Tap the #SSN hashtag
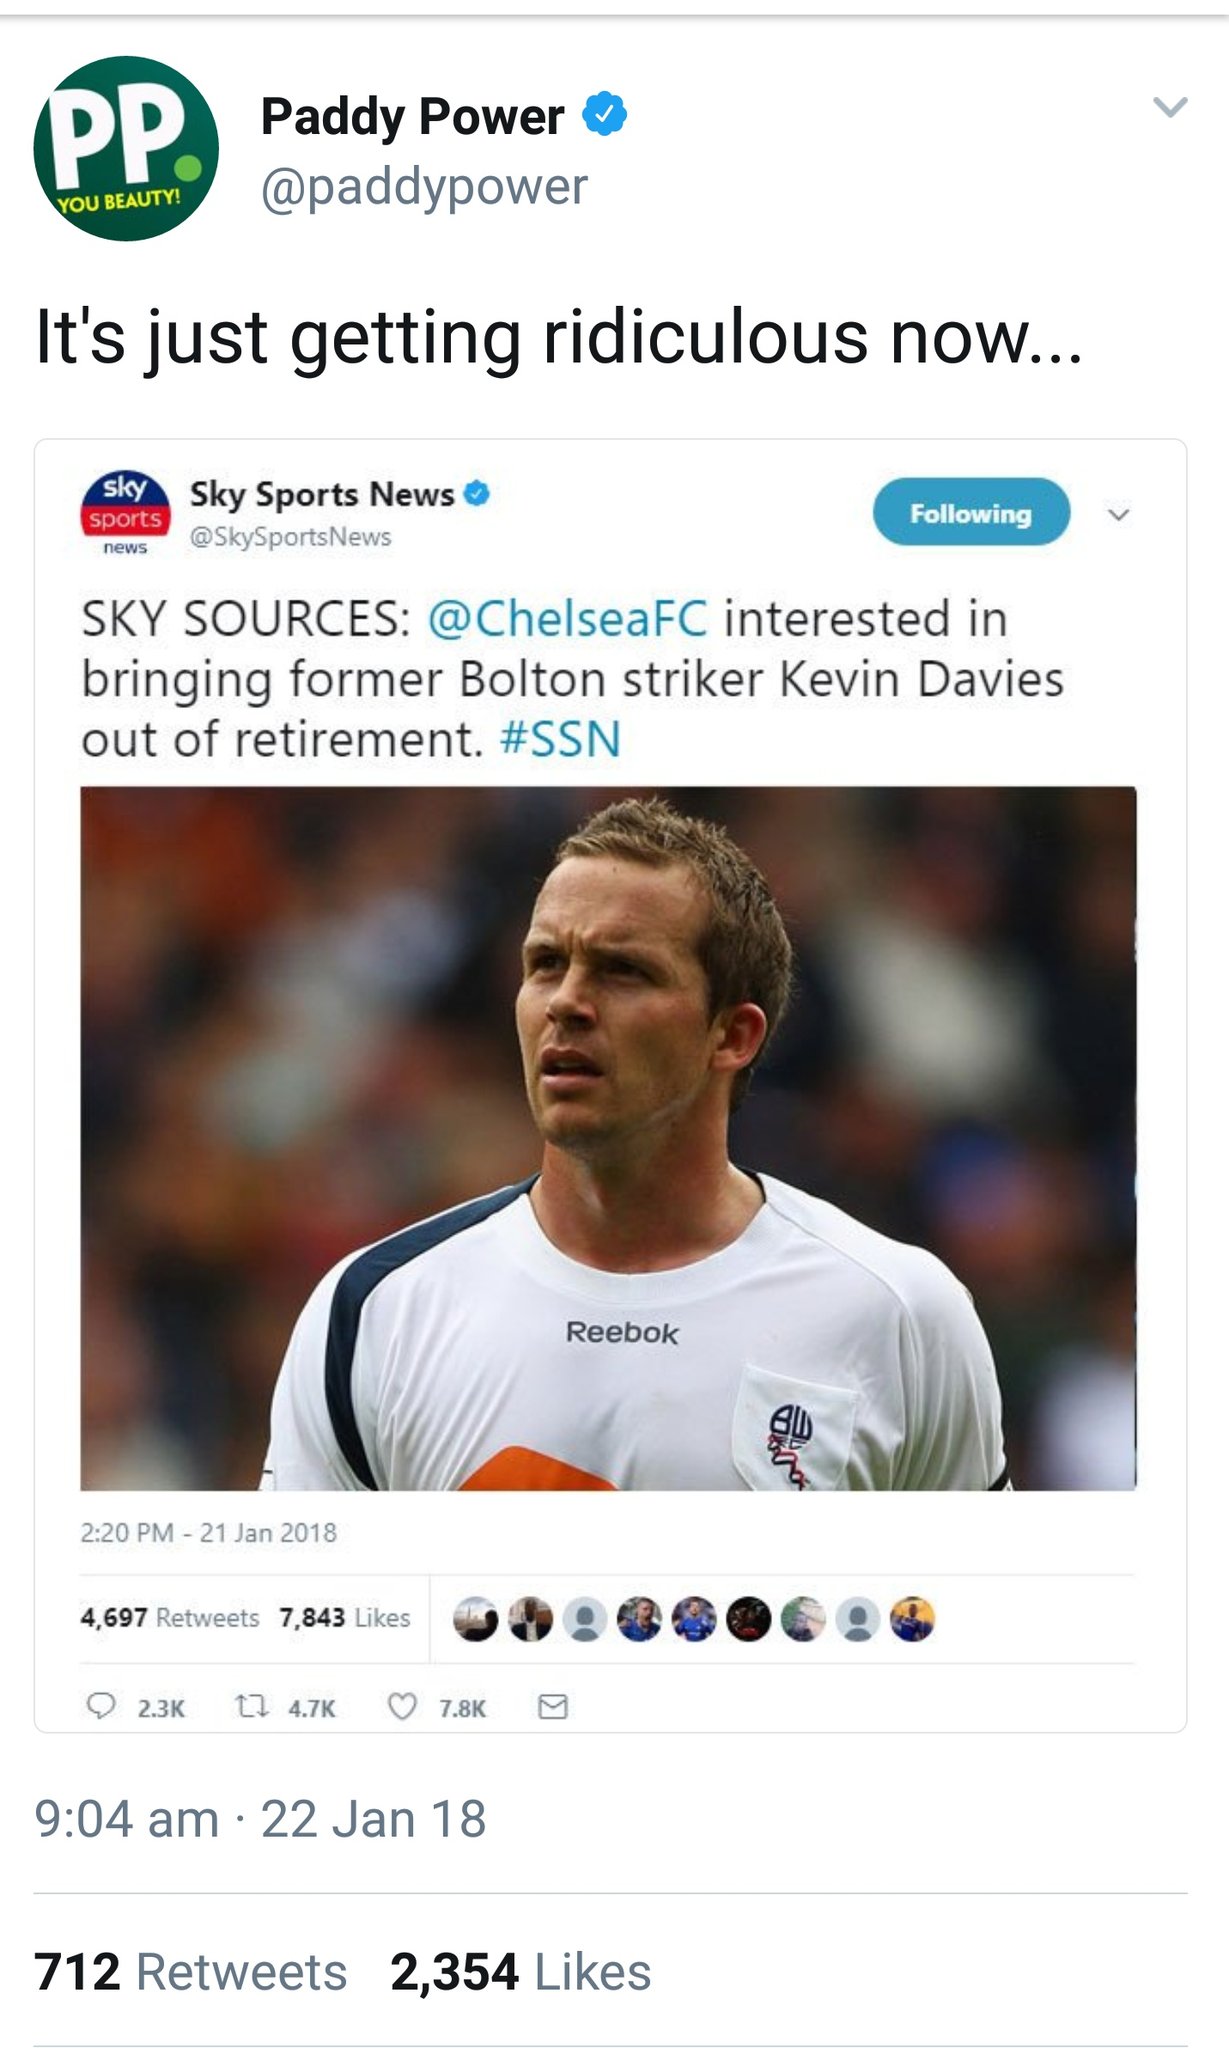This screenshot has height=2048, width=1229. point(560,740)
